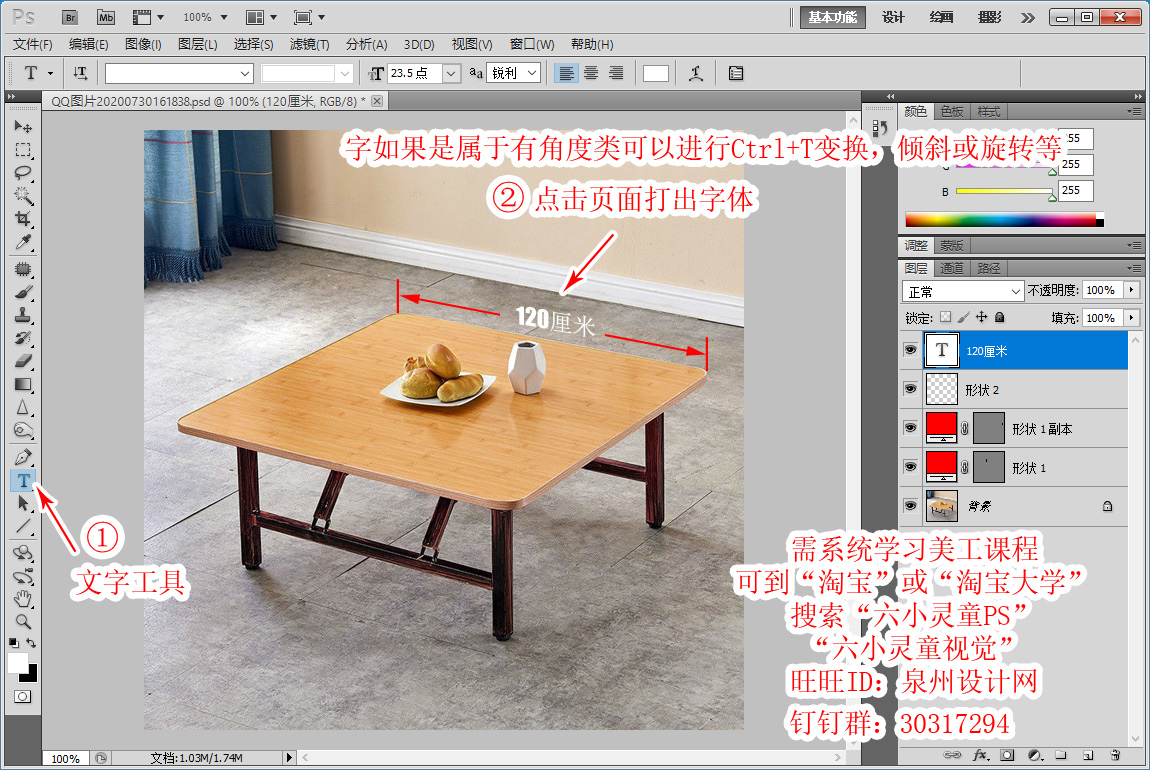Select the Path Selection tool
The height and width of the screenshot is (770, 1150).
pos(23,503)
